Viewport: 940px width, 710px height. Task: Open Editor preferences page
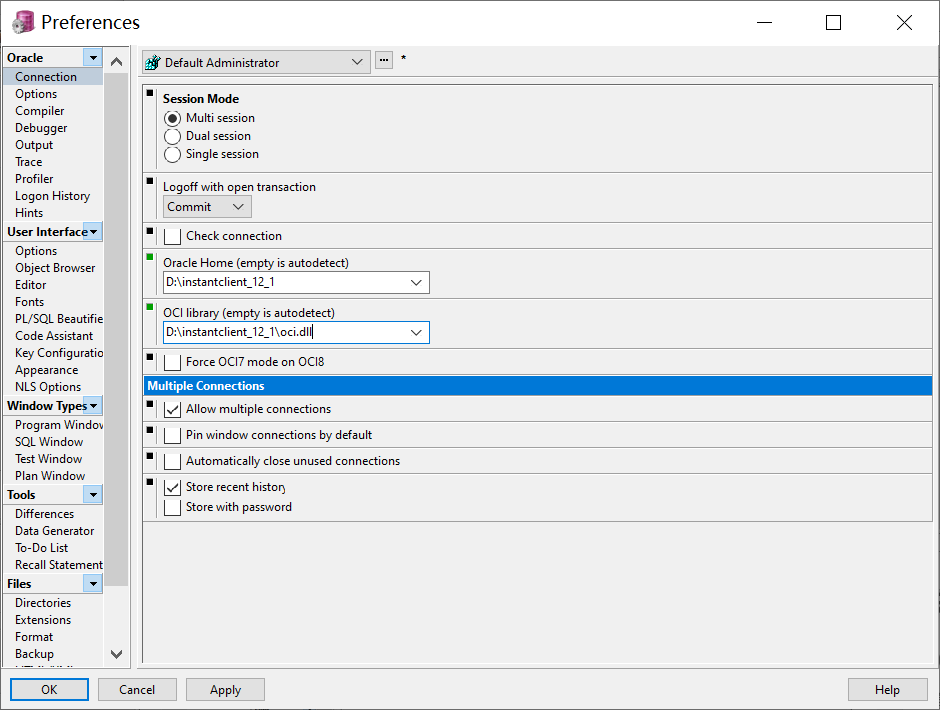point(31,285)
